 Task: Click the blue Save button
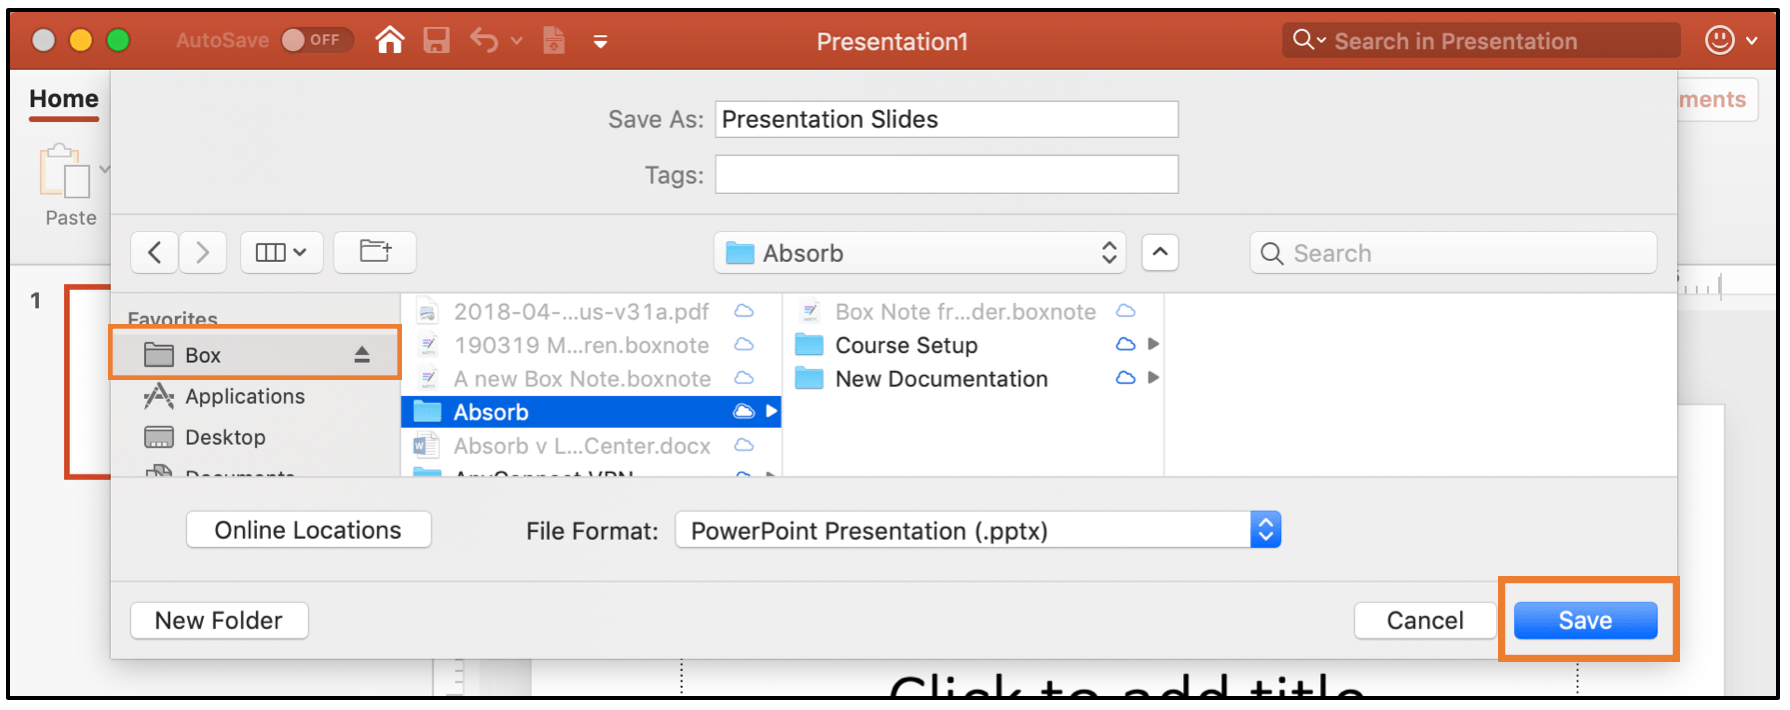tap(1585, 620)
